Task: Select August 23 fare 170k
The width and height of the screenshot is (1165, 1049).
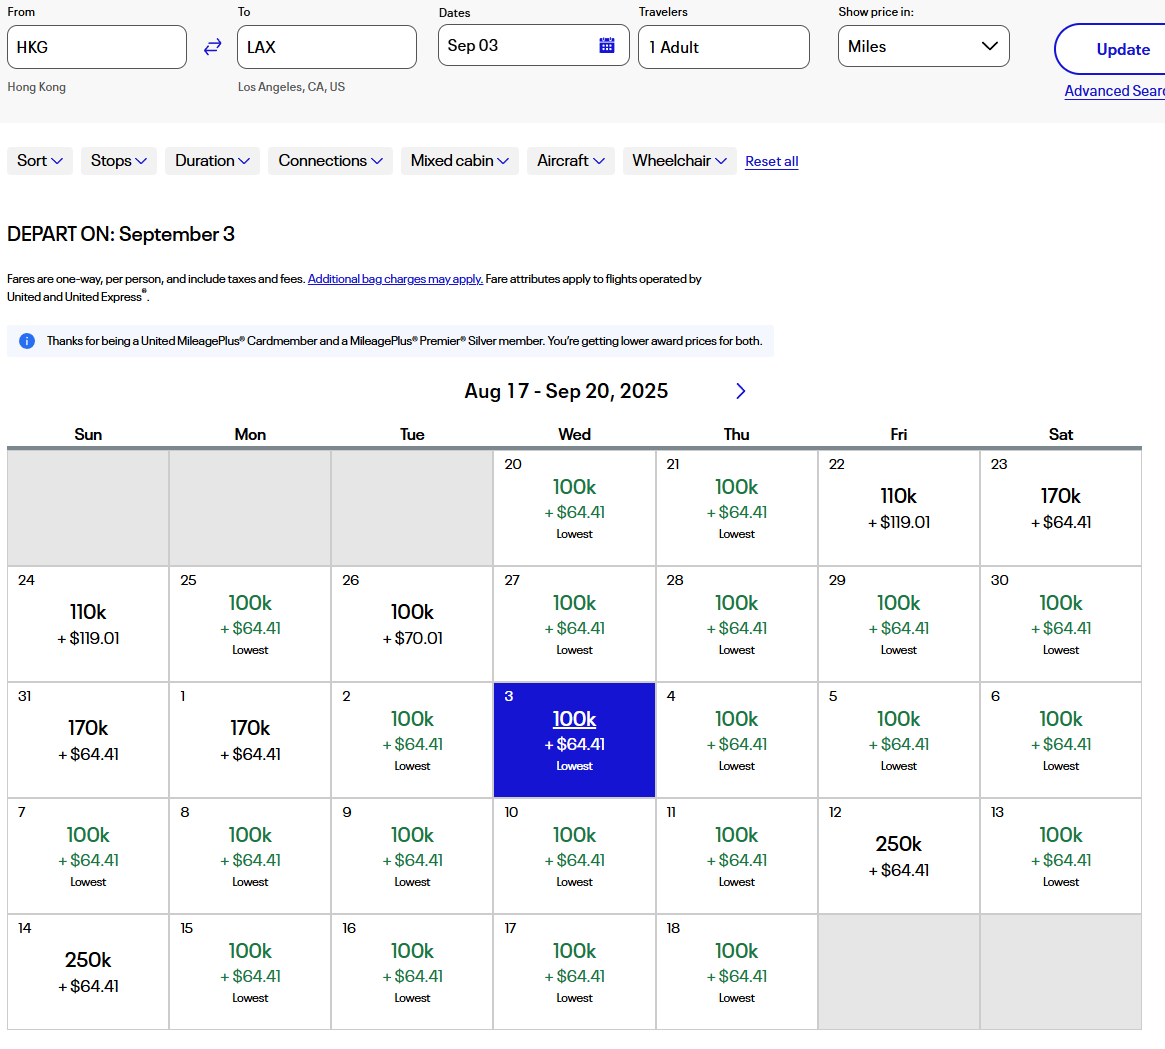Action: [x=1060, y=508]
